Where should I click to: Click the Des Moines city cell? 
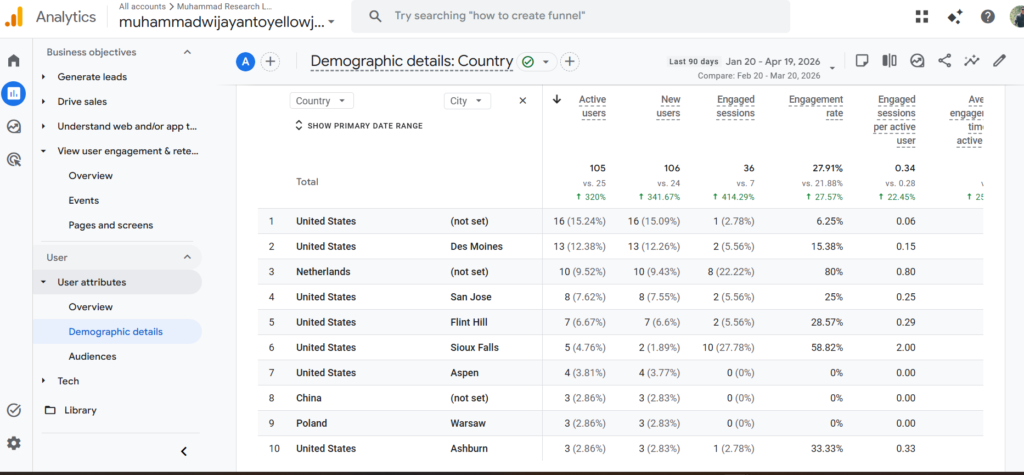tap(476, 246)
